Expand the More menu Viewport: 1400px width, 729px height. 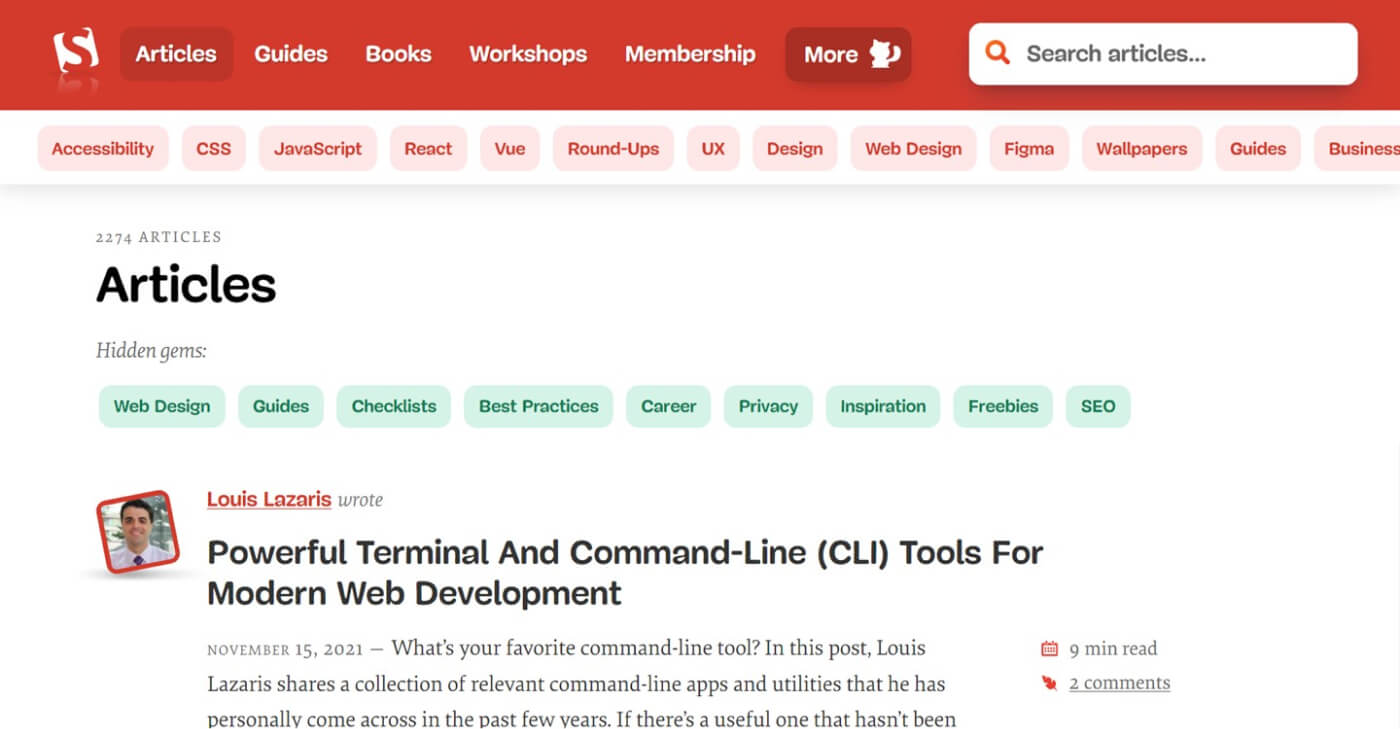[848, 54]
